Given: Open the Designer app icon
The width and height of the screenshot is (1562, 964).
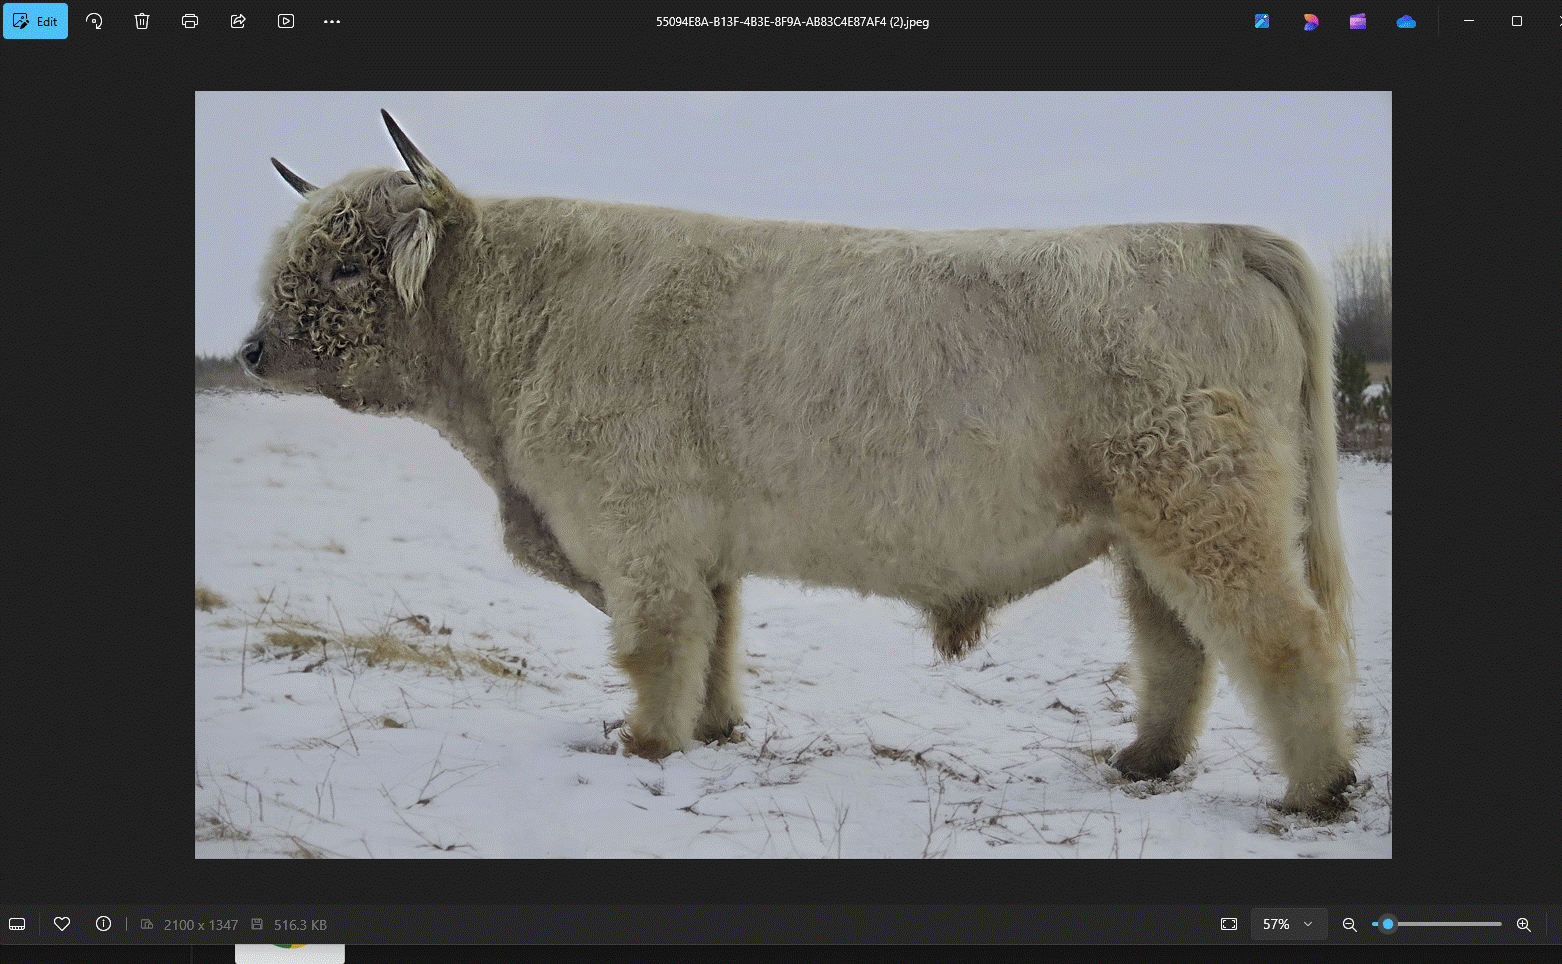Looking at the screenshot, I should tap(1262, 21).
